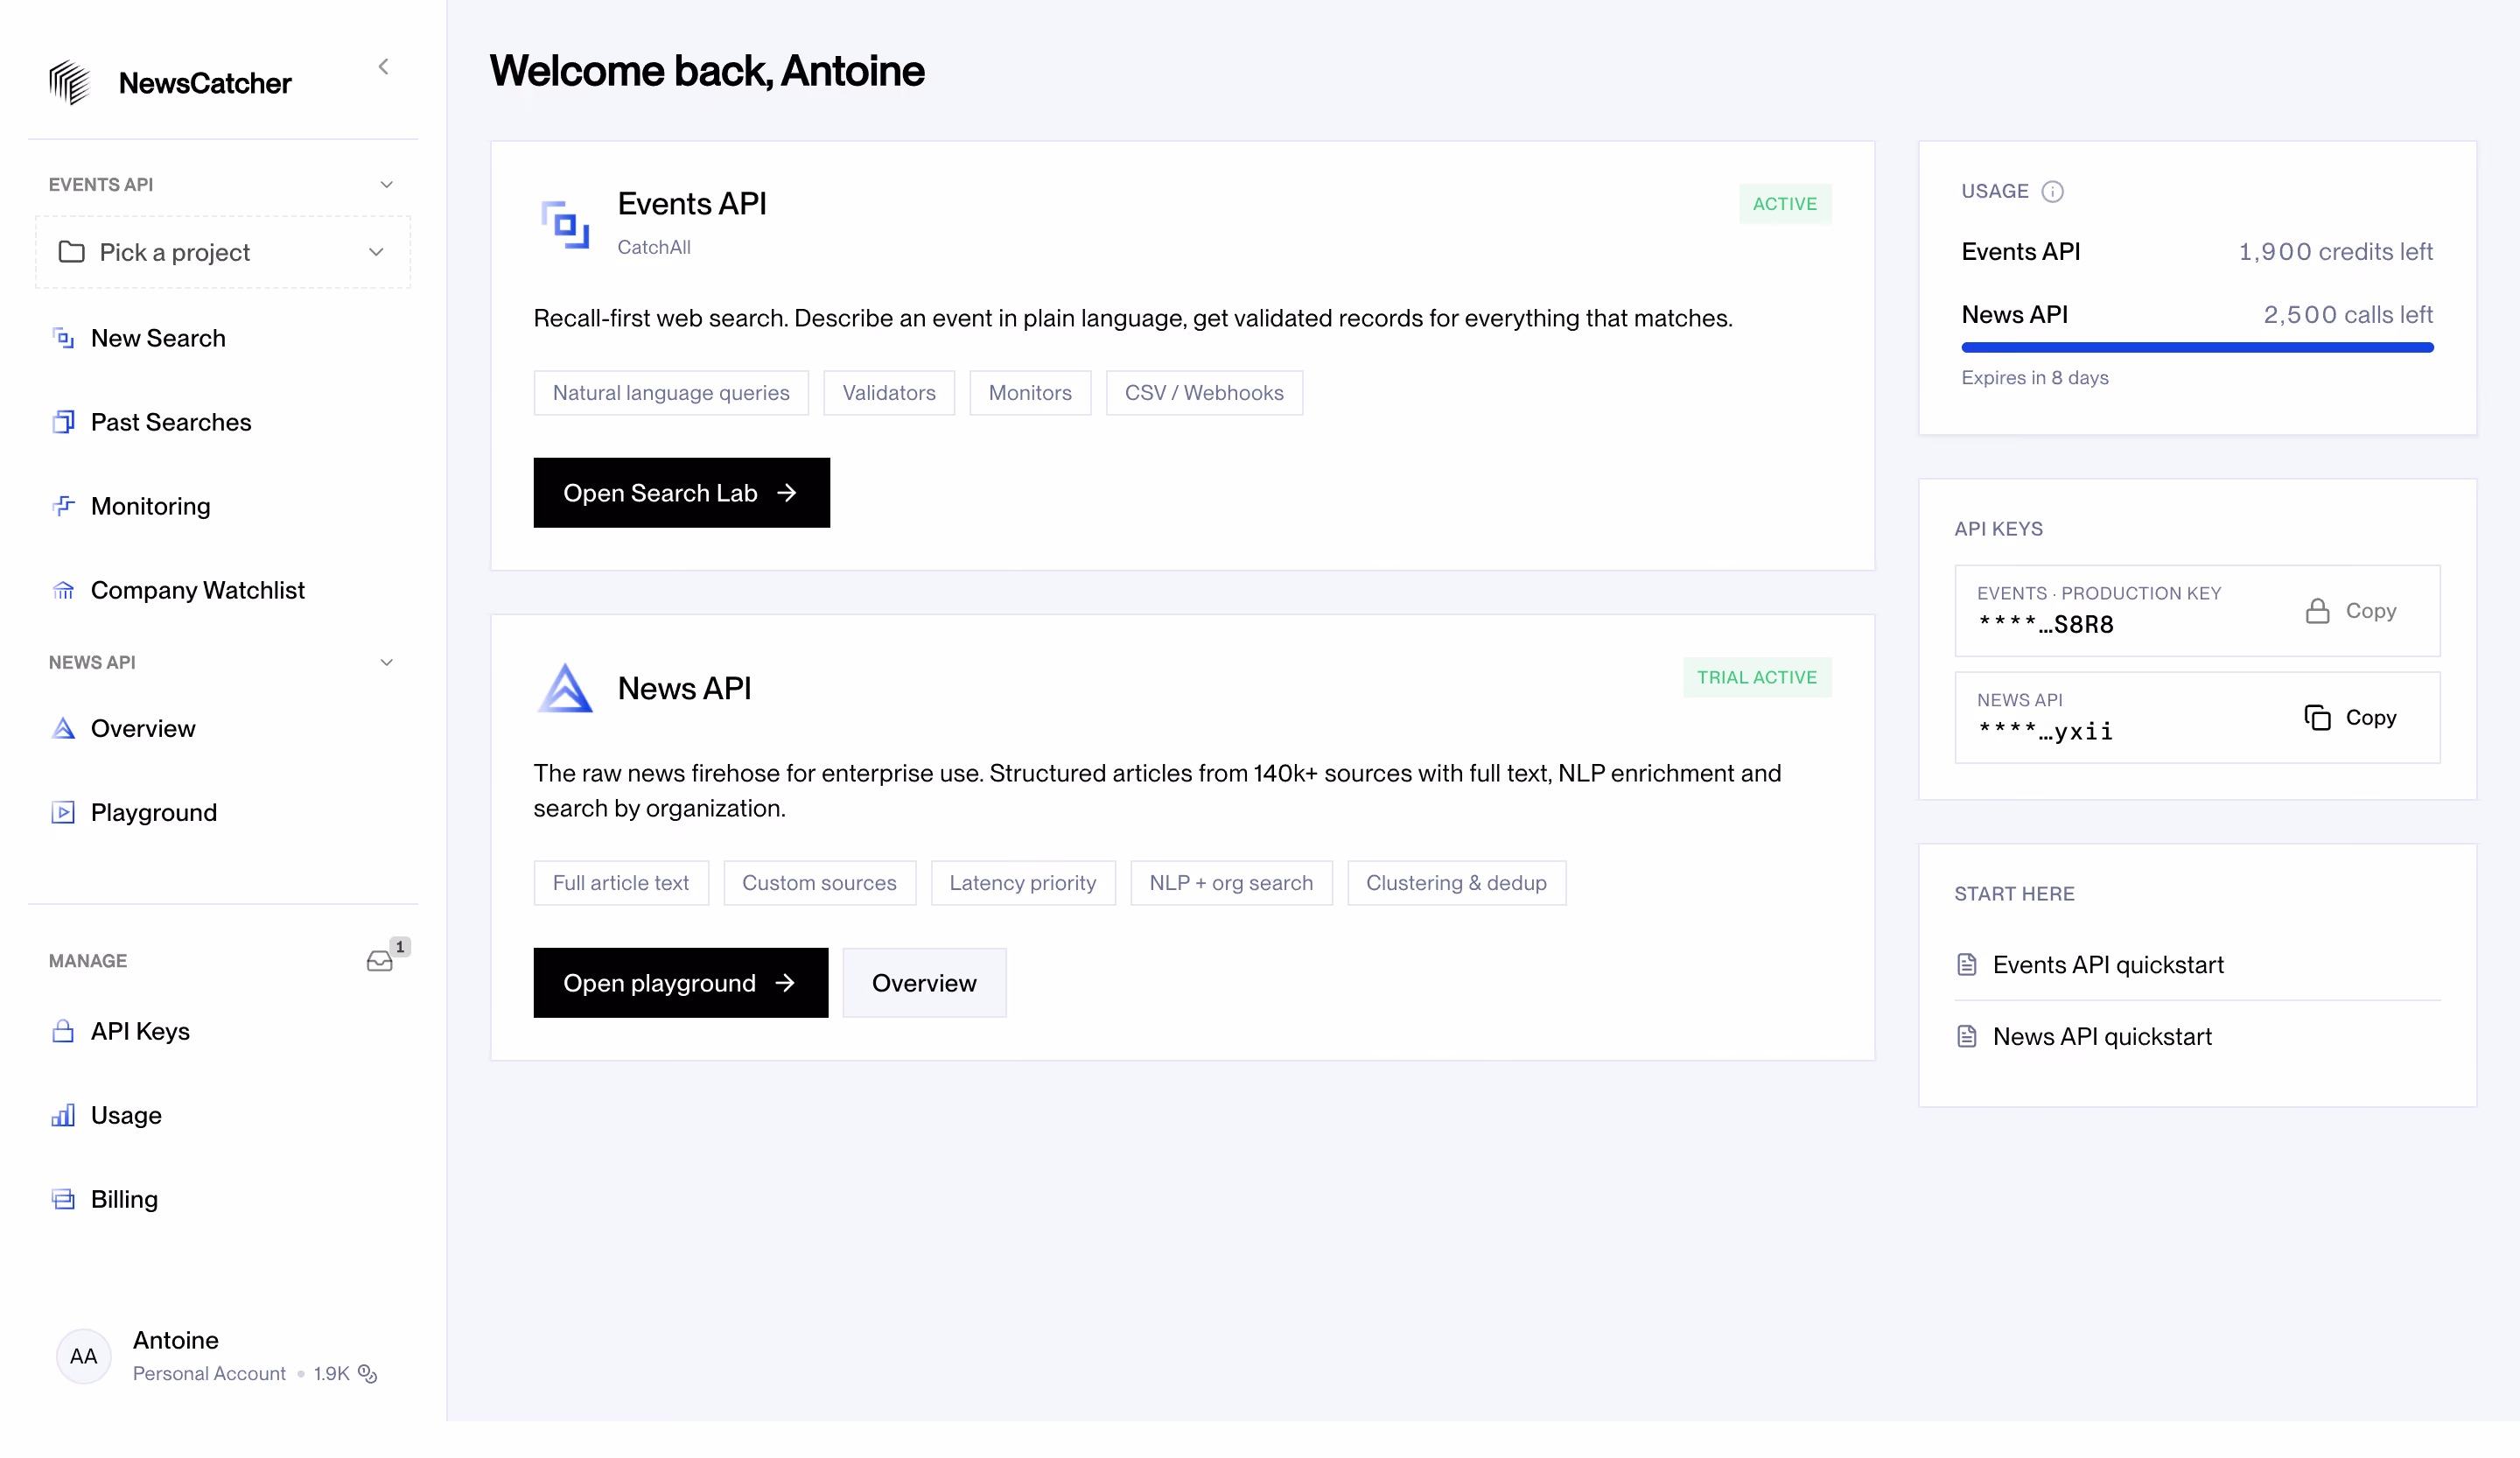
Task: Click the 'Expires in 8 days' text
Action: tap(2035, 378)
